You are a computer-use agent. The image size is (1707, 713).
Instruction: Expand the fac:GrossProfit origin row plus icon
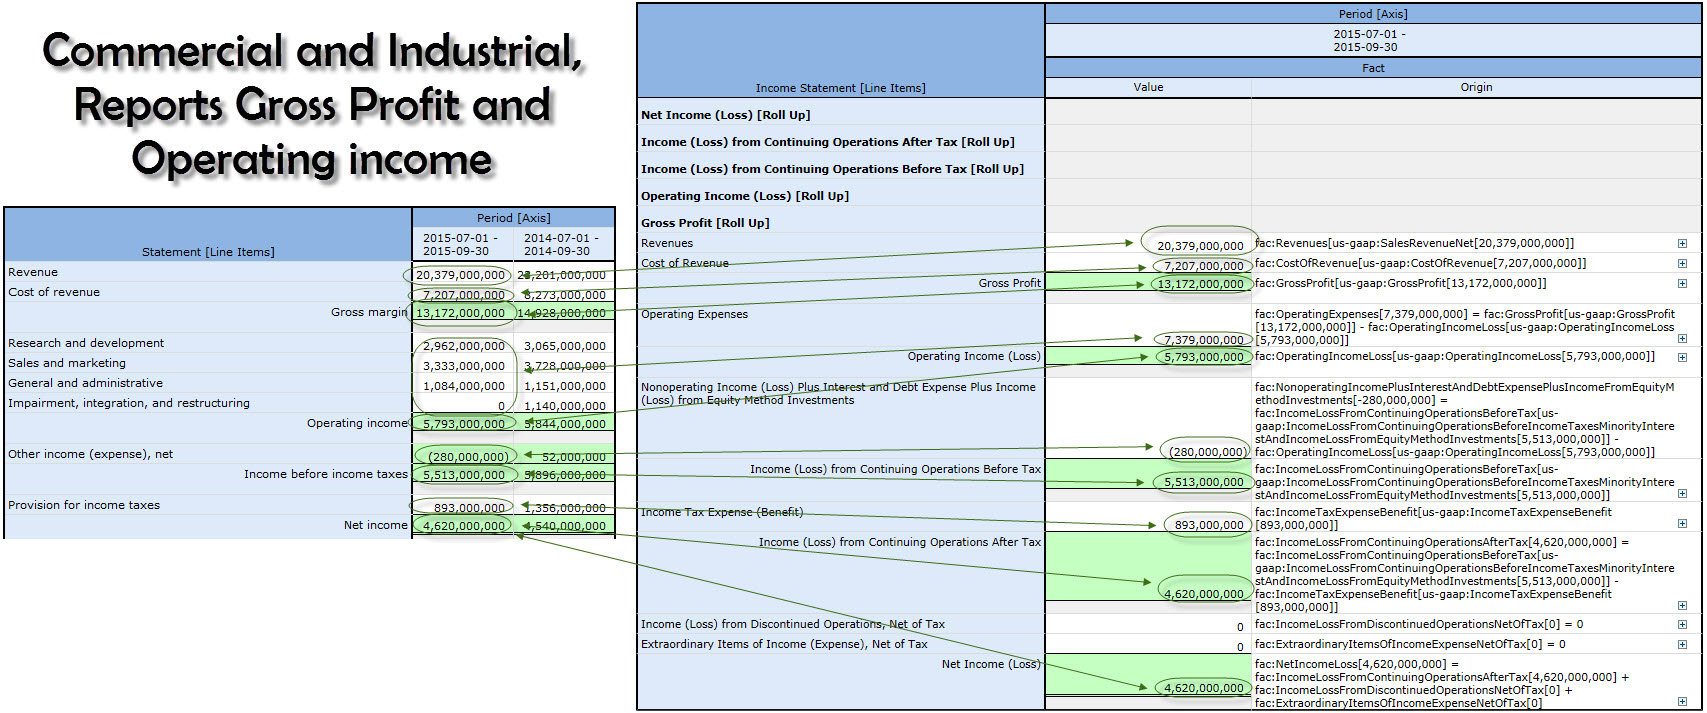click(1682, 283)
